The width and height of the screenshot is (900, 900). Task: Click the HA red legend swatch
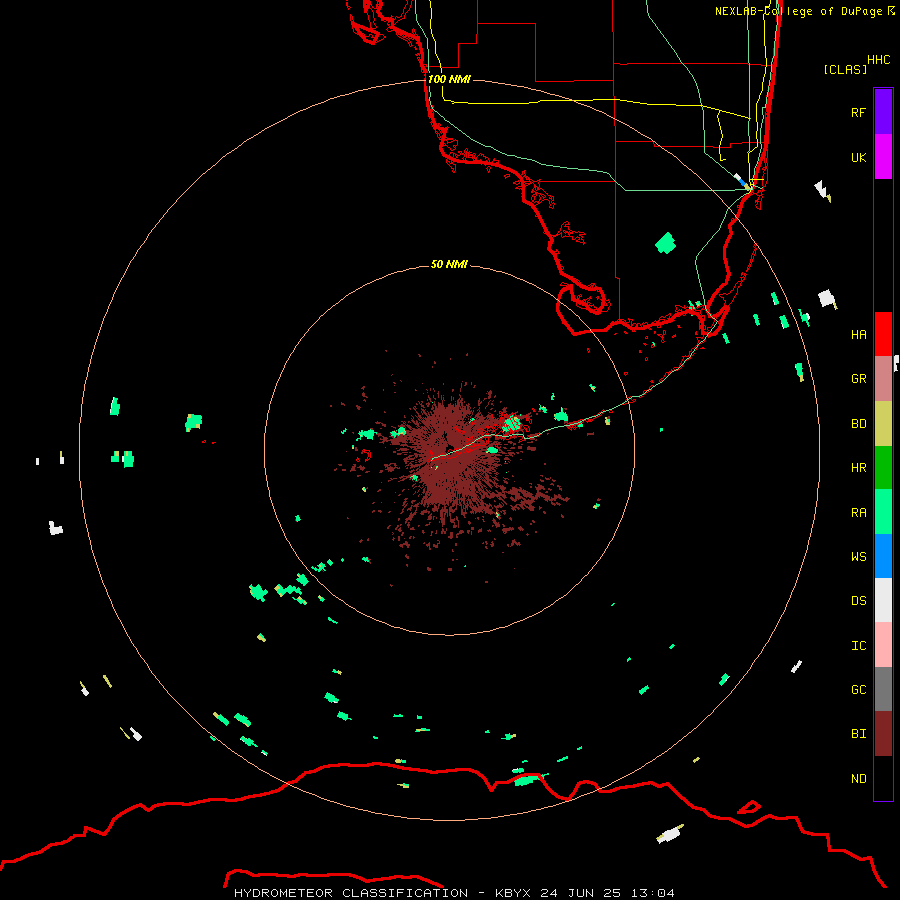pos(883,334)
